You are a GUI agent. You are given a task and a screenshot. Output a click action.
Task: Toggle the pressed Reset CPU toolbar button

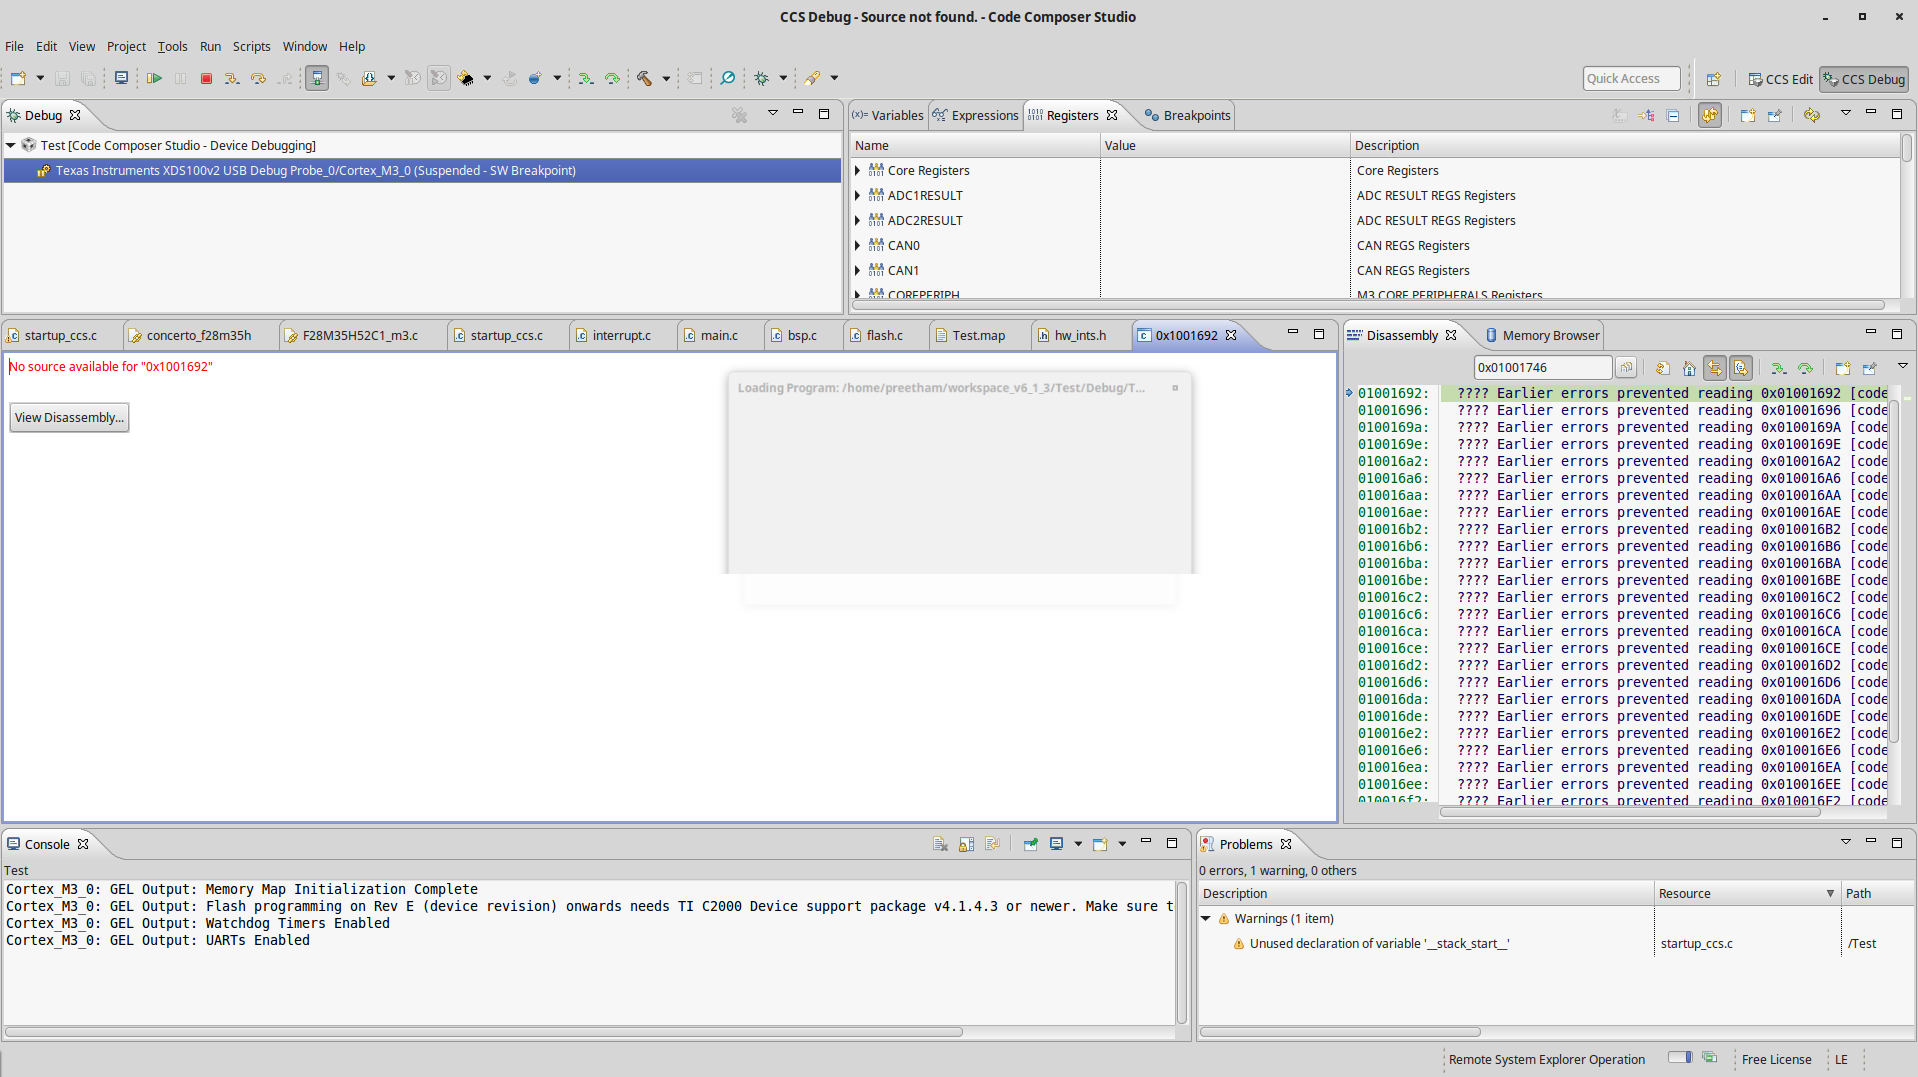click(439, 78)
